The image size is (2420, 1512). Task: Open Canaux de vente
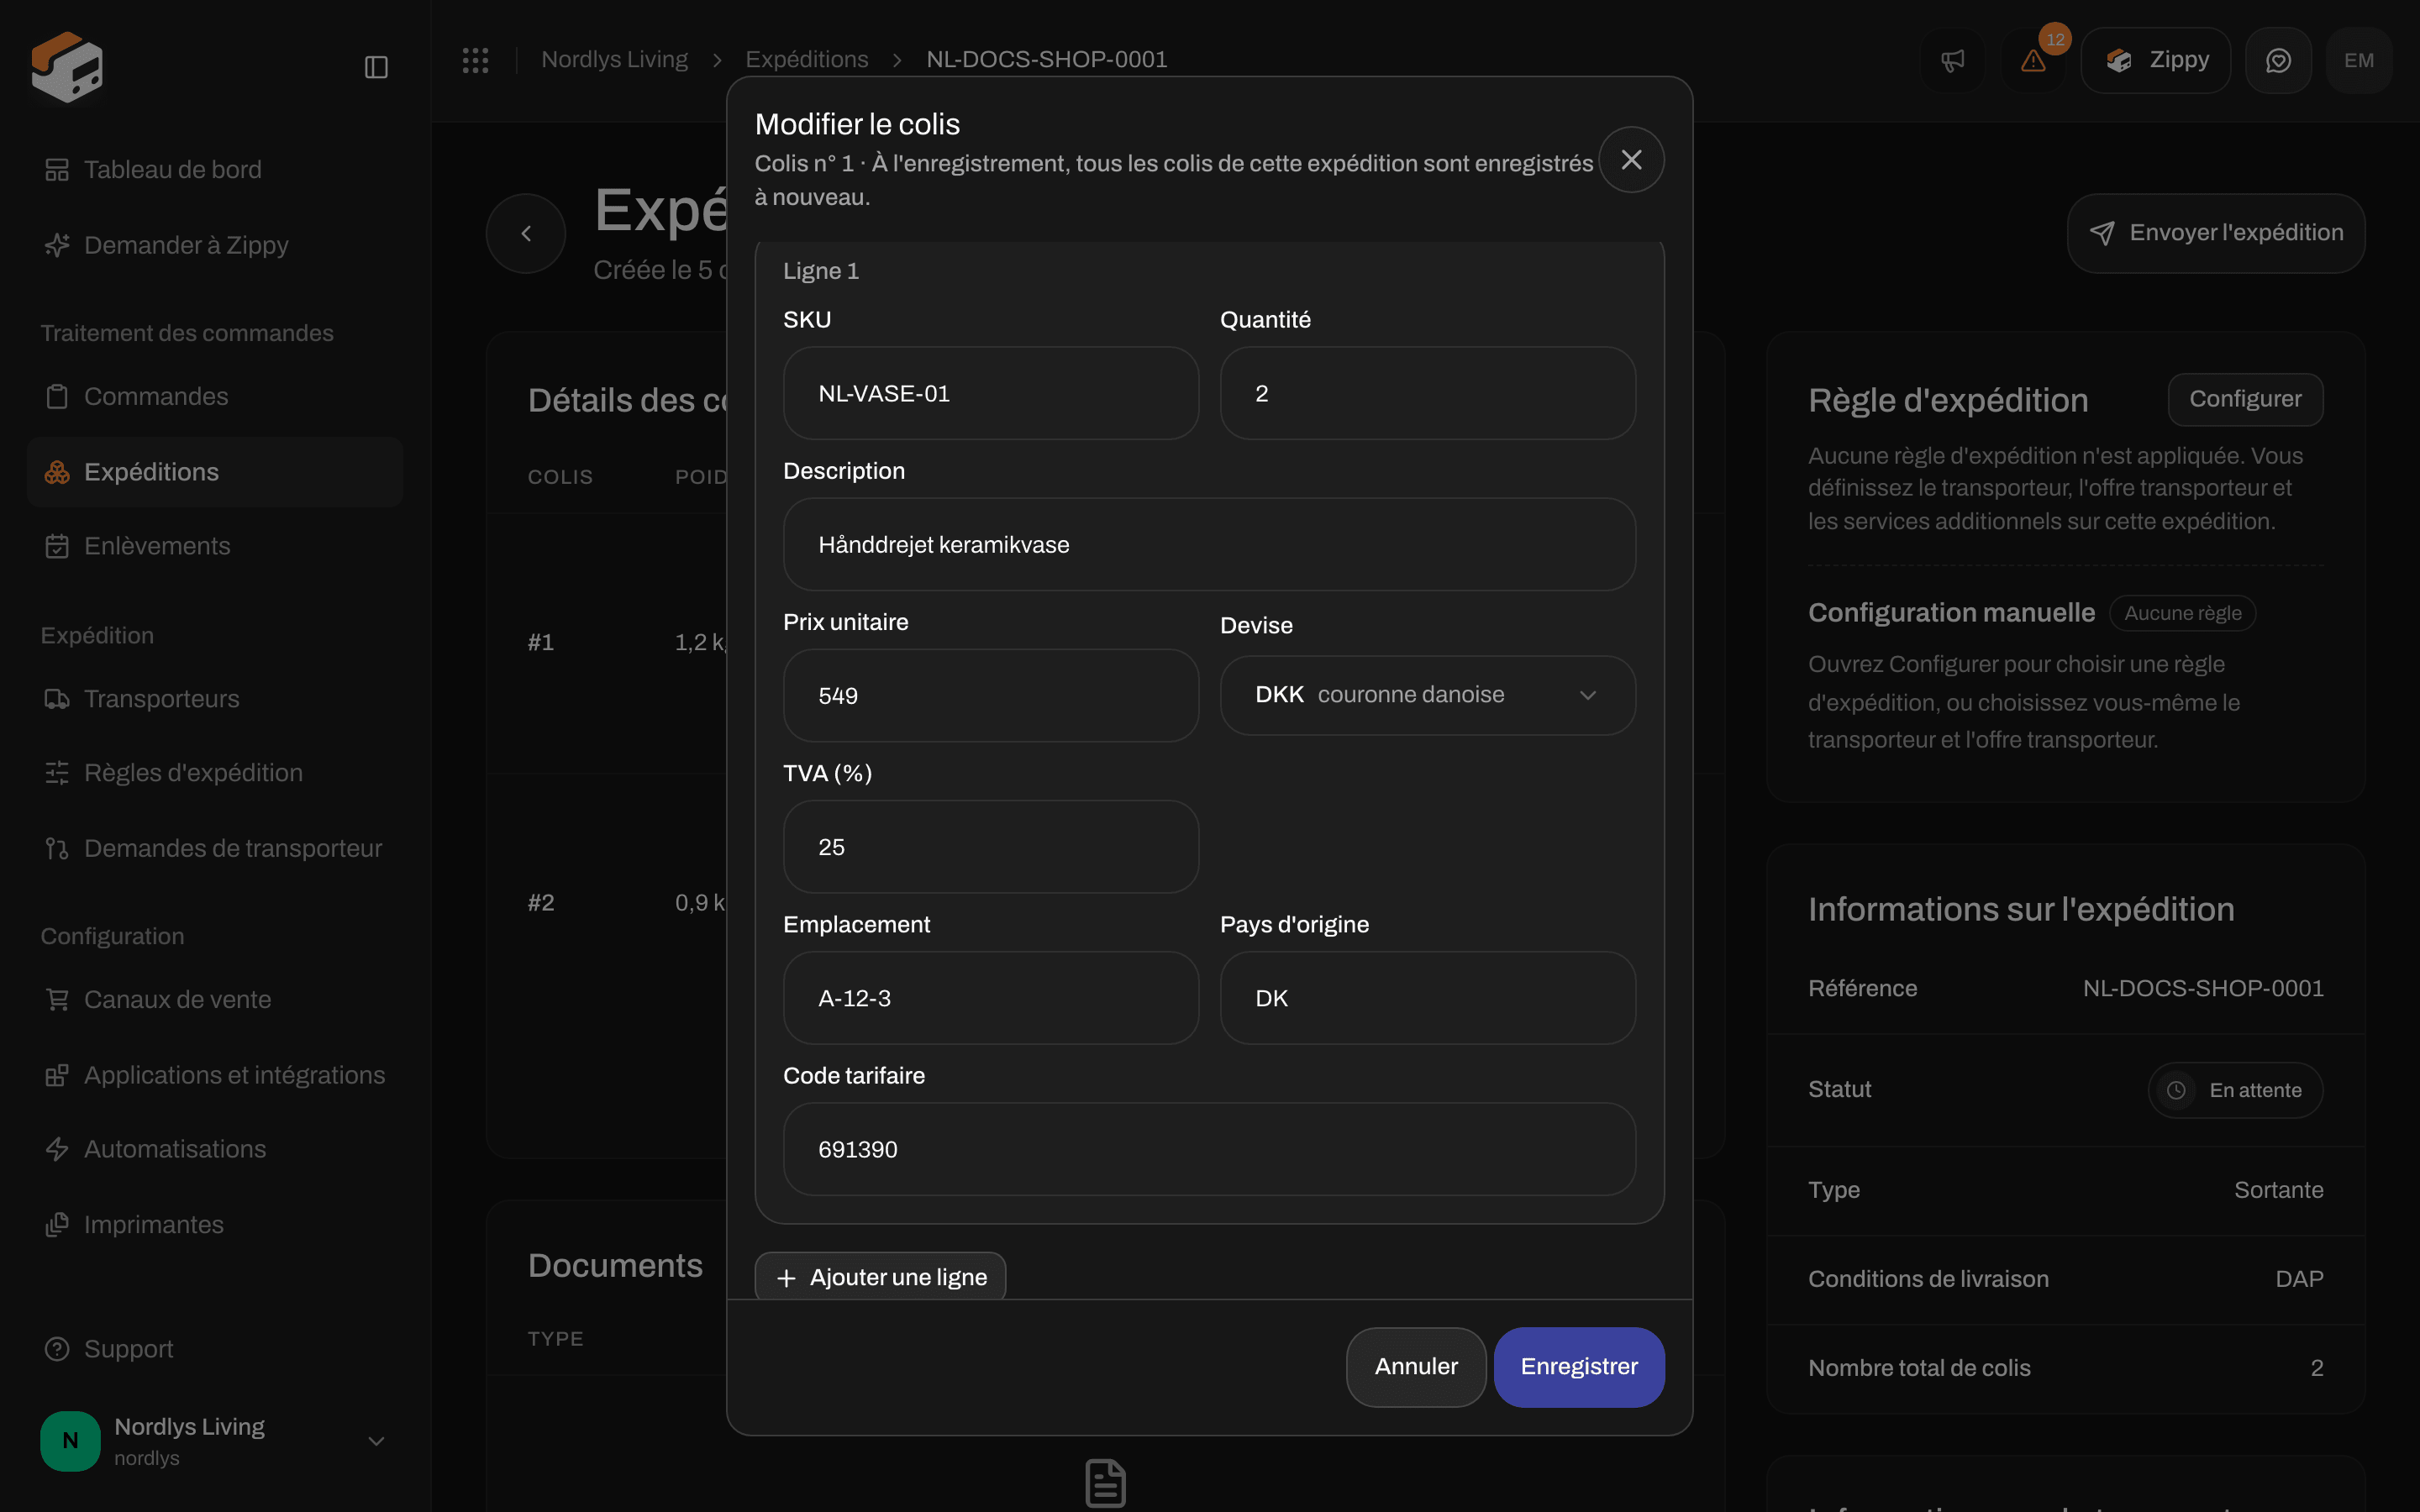215,1000
